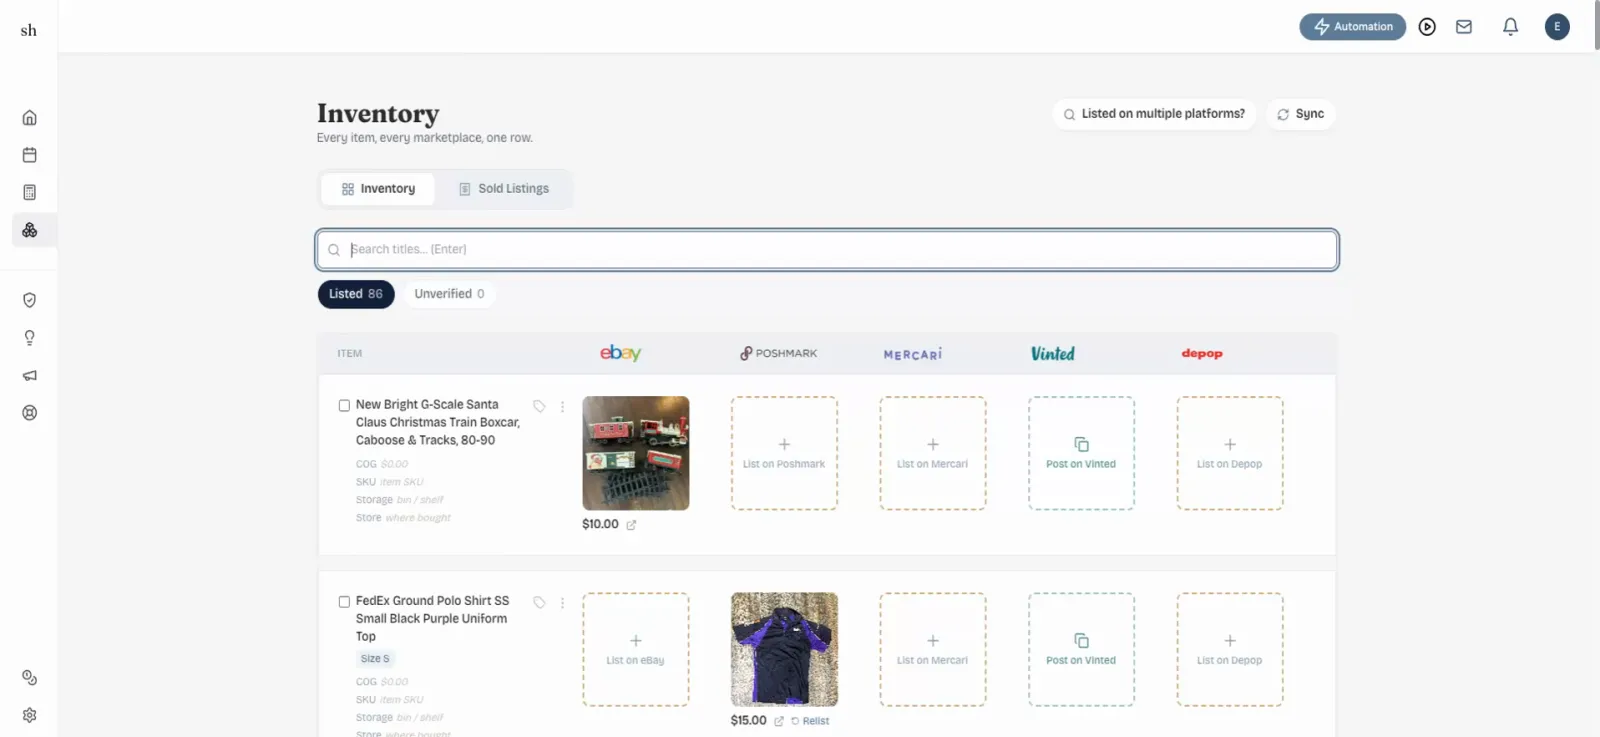The image size is (1600, 737).
Task: Click the $10.00 eBay price
Action: tap(600, 524)
